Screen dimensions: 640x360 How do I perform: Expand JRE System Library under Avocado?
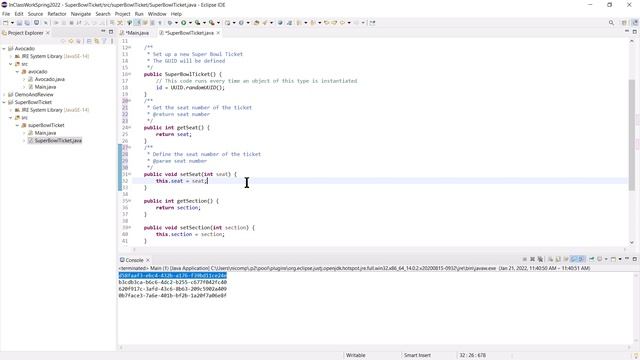tap(11, 56)
